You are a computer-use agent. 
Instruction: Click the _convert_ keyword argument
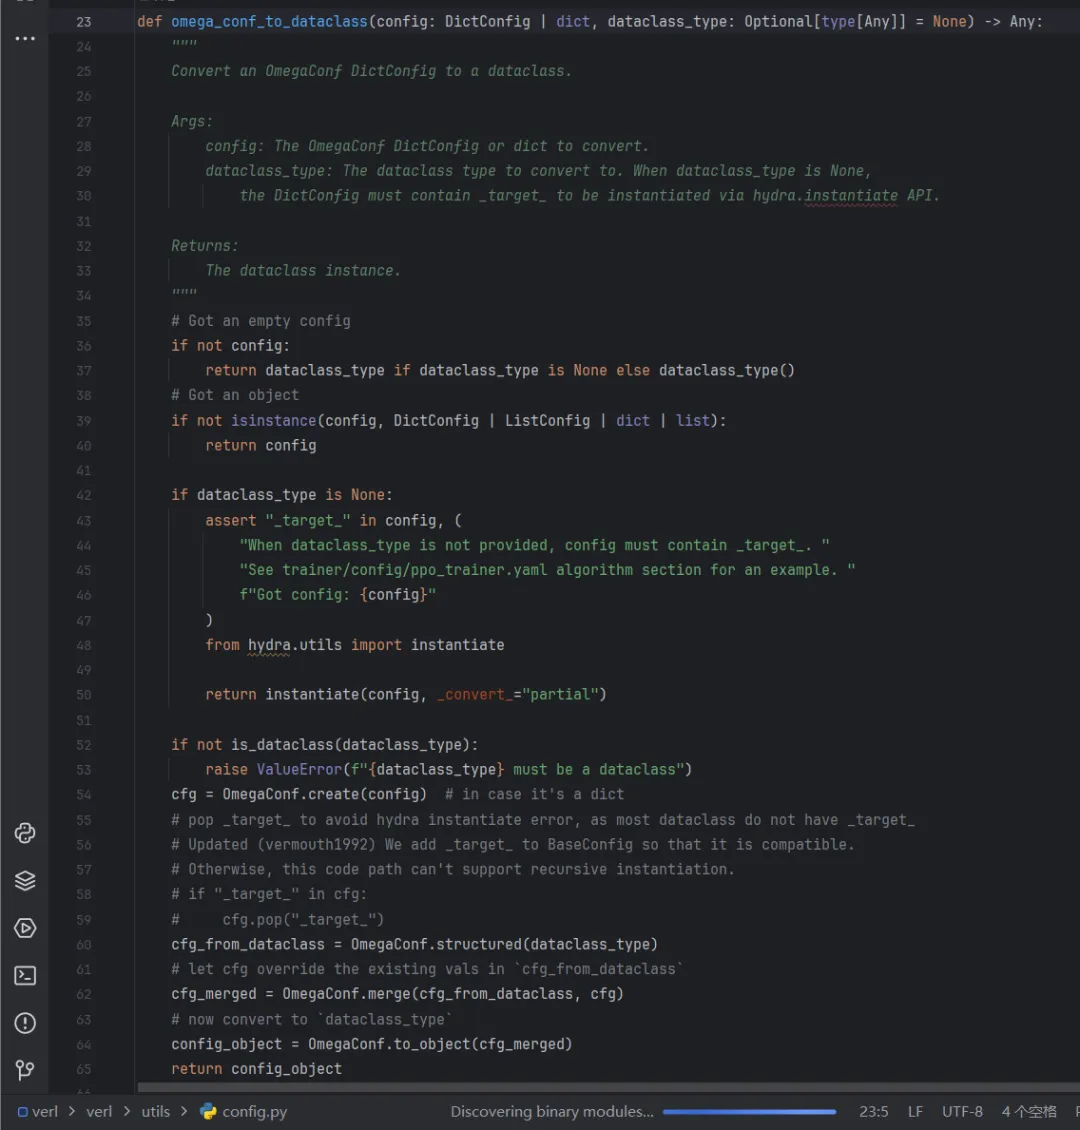(474, 695)
